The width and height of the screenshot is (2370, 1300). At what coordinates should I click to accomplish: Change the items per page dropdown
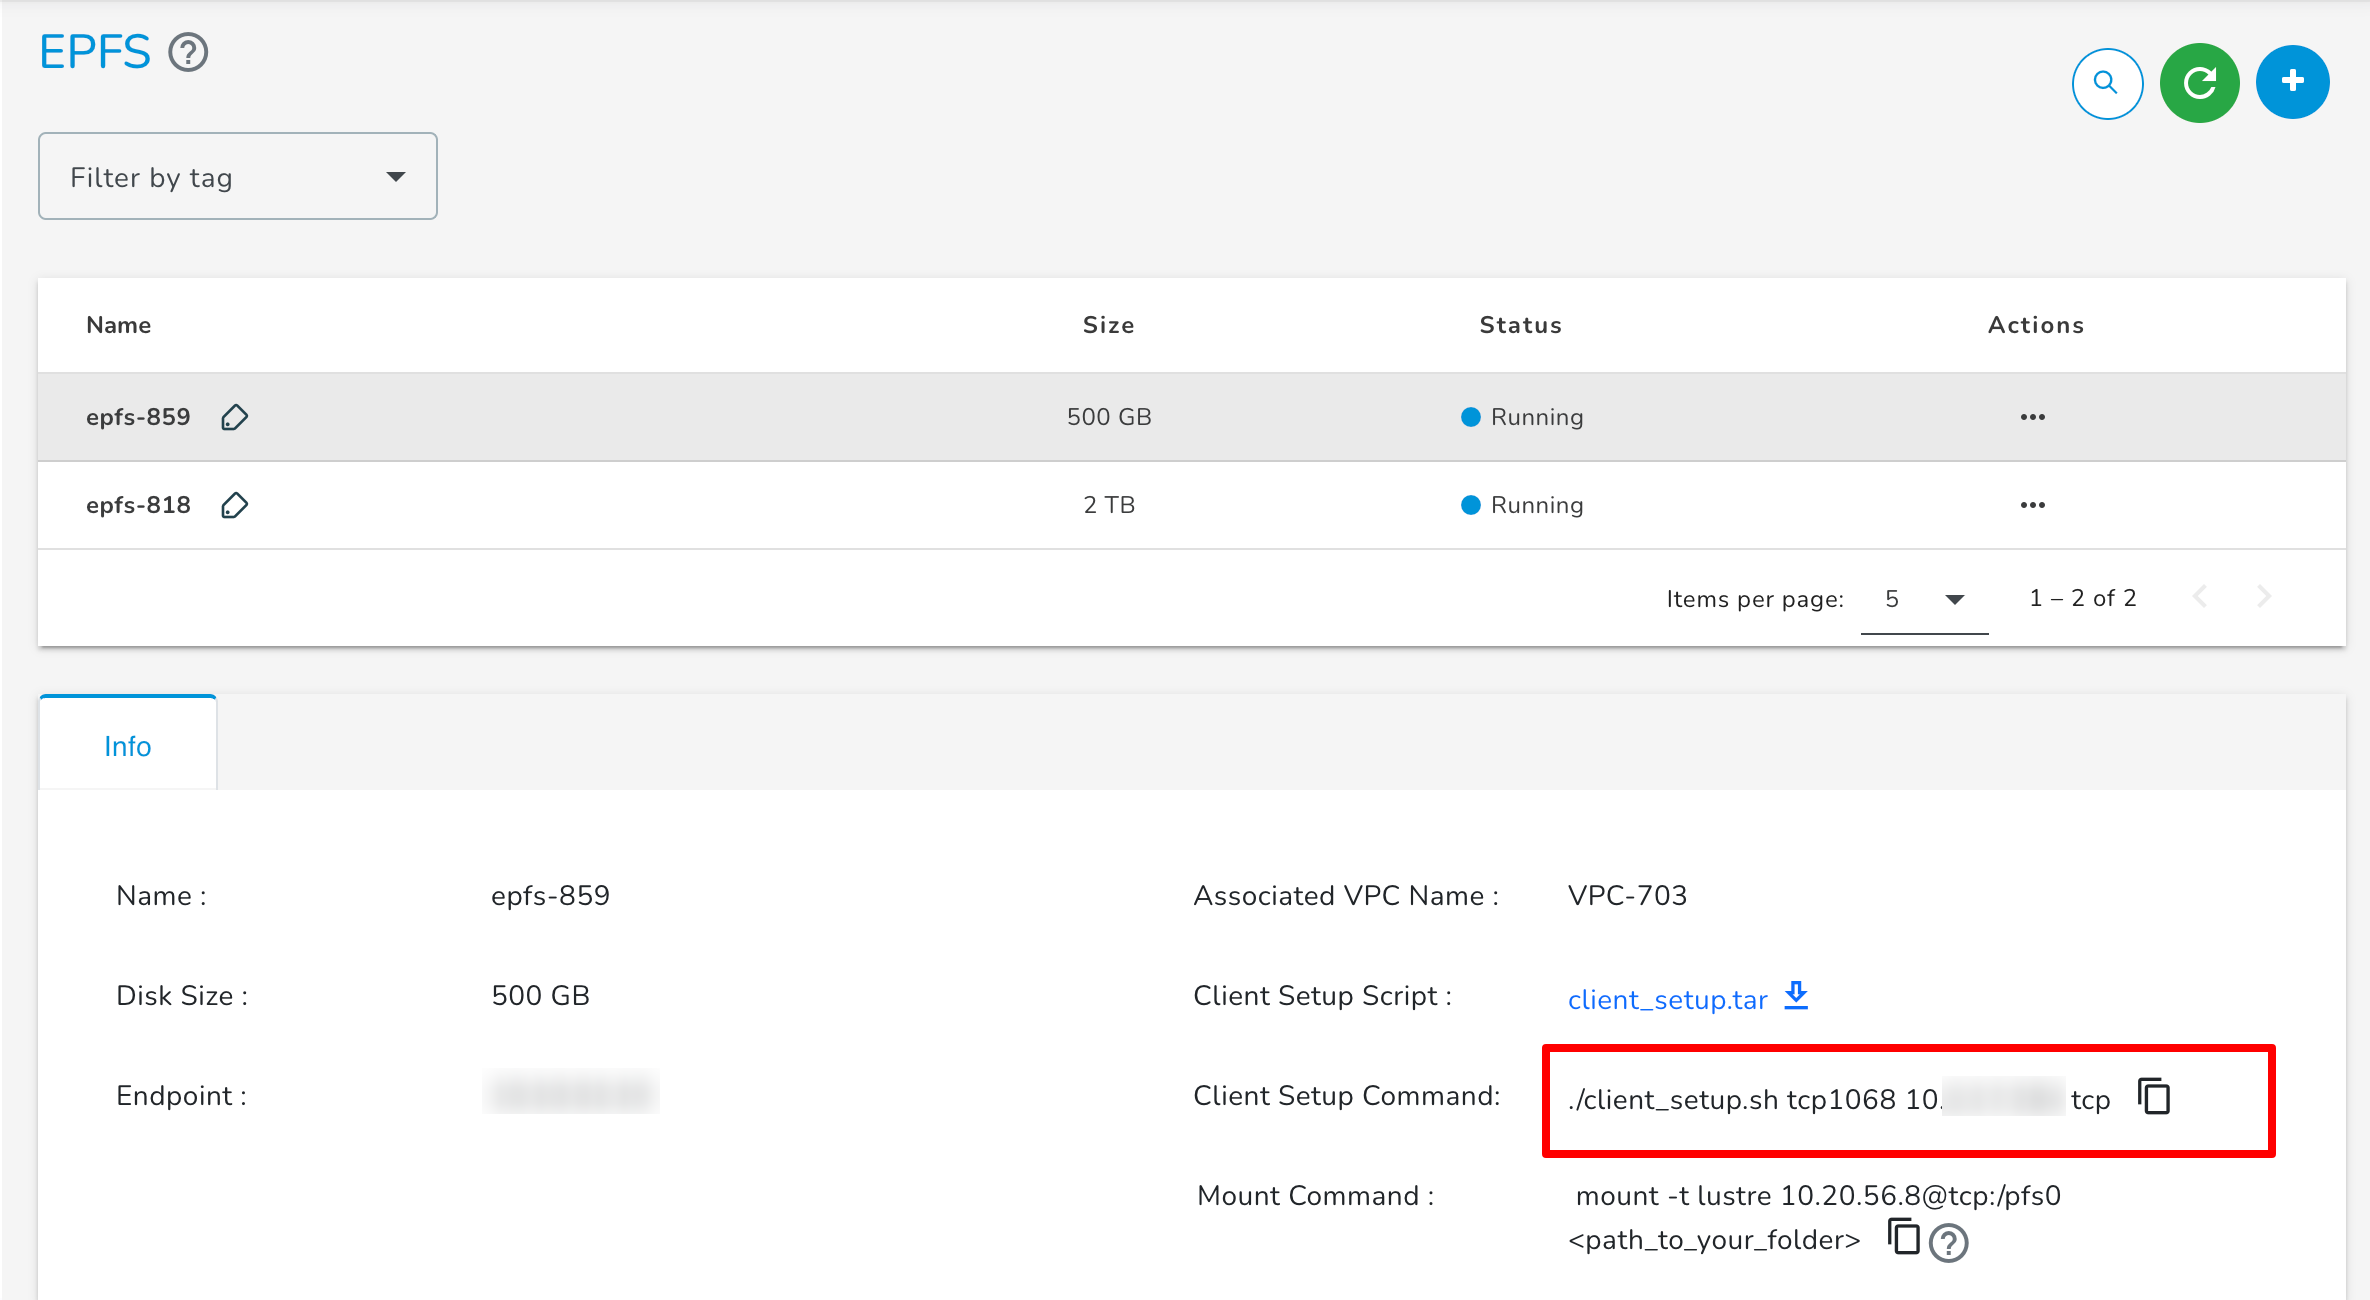coord(1924,599)
